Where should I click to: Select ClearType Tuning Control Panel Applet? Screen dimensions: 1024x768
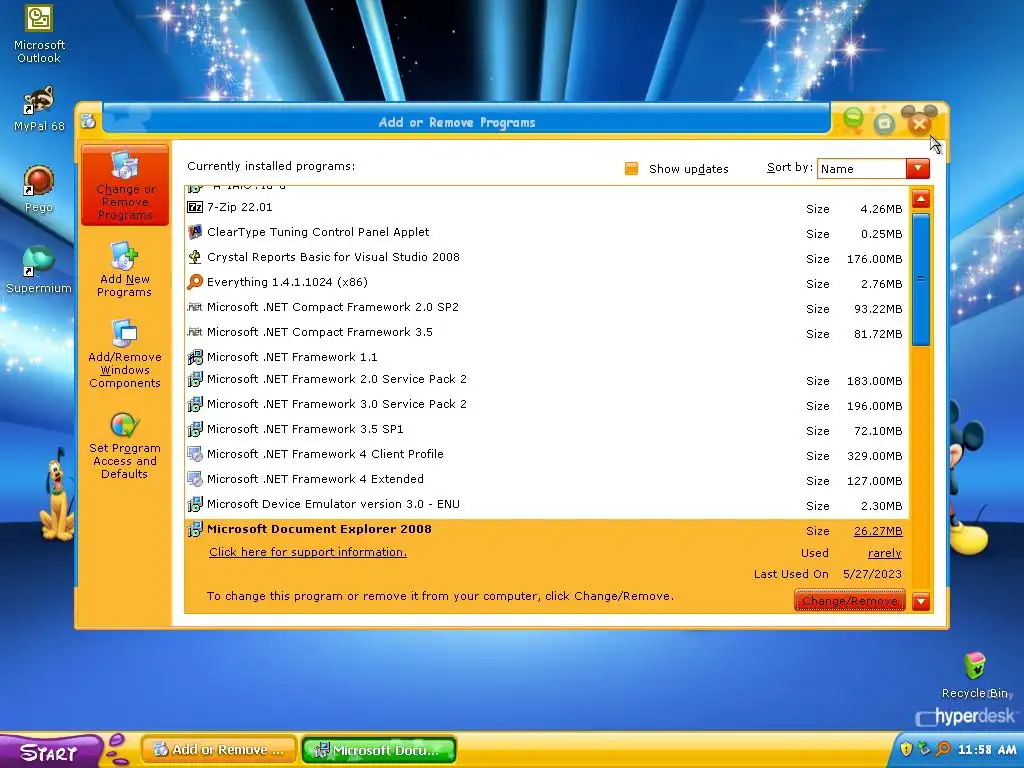pyautogui.click(x=547, y=232)
